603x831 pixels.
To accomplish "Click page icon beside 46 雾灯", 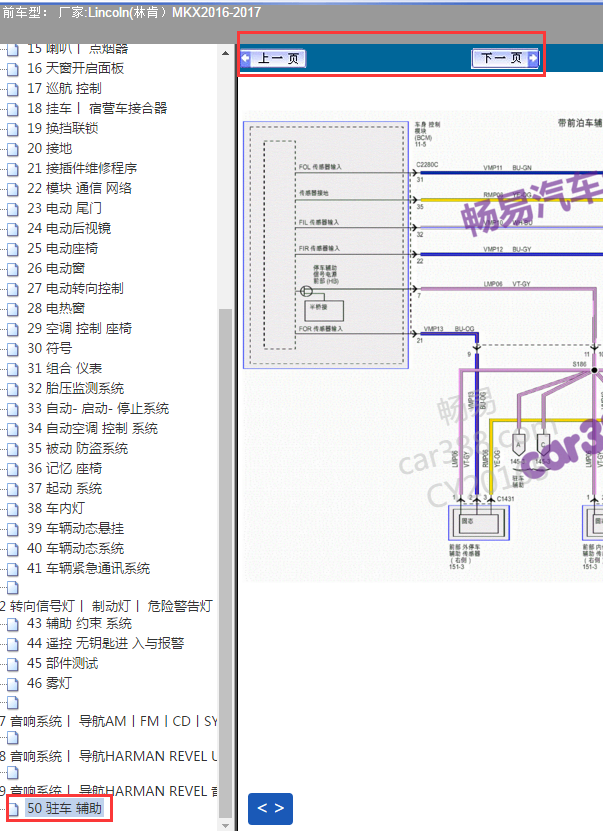I will [x=13, y=684].
